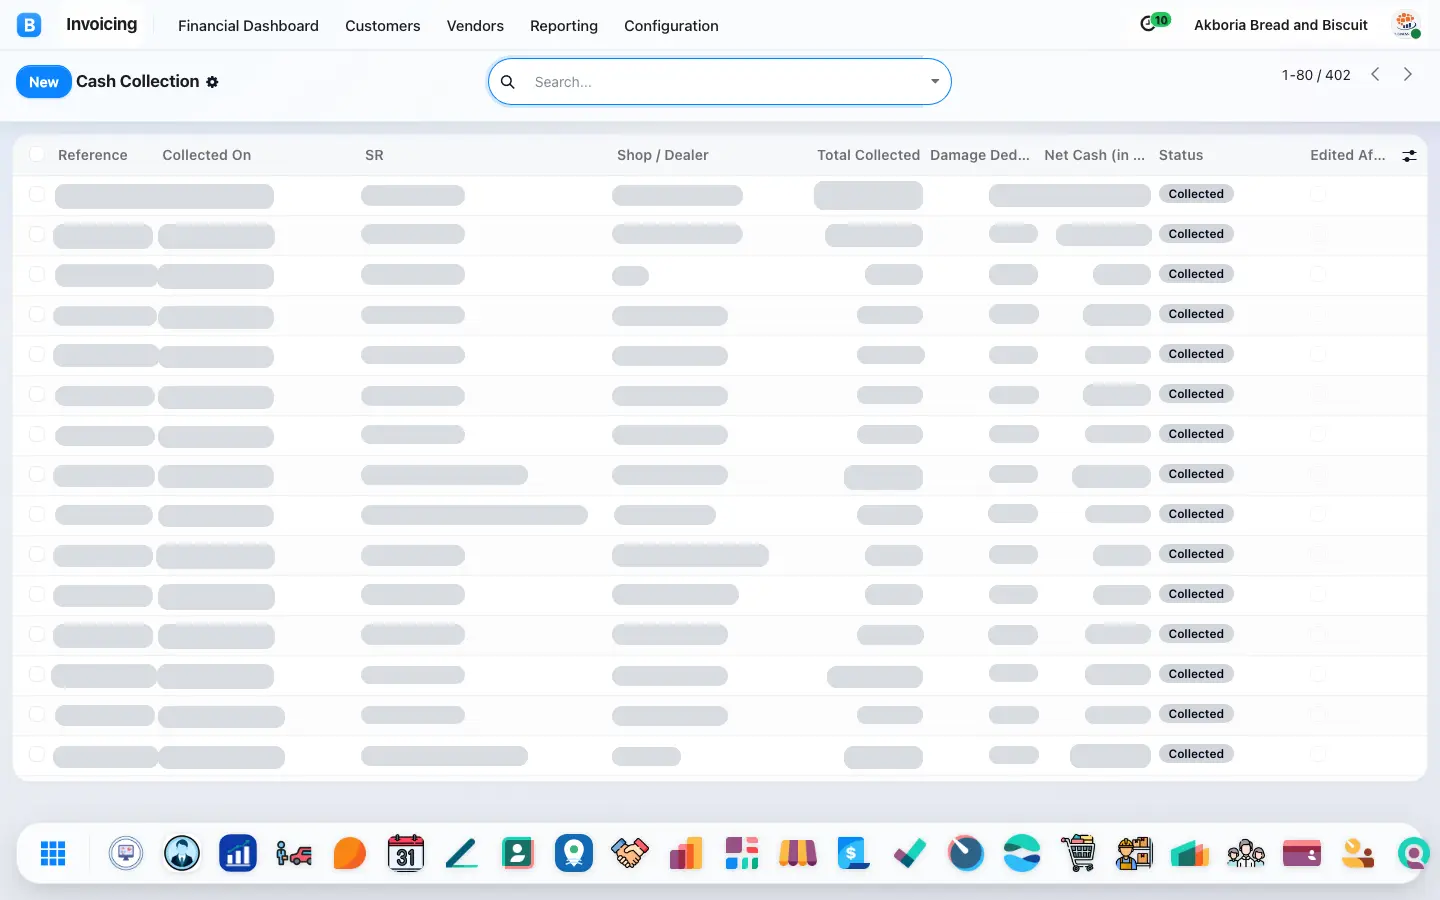
Task: Expand the search options dropdown arrow
Action: (935, 82)
